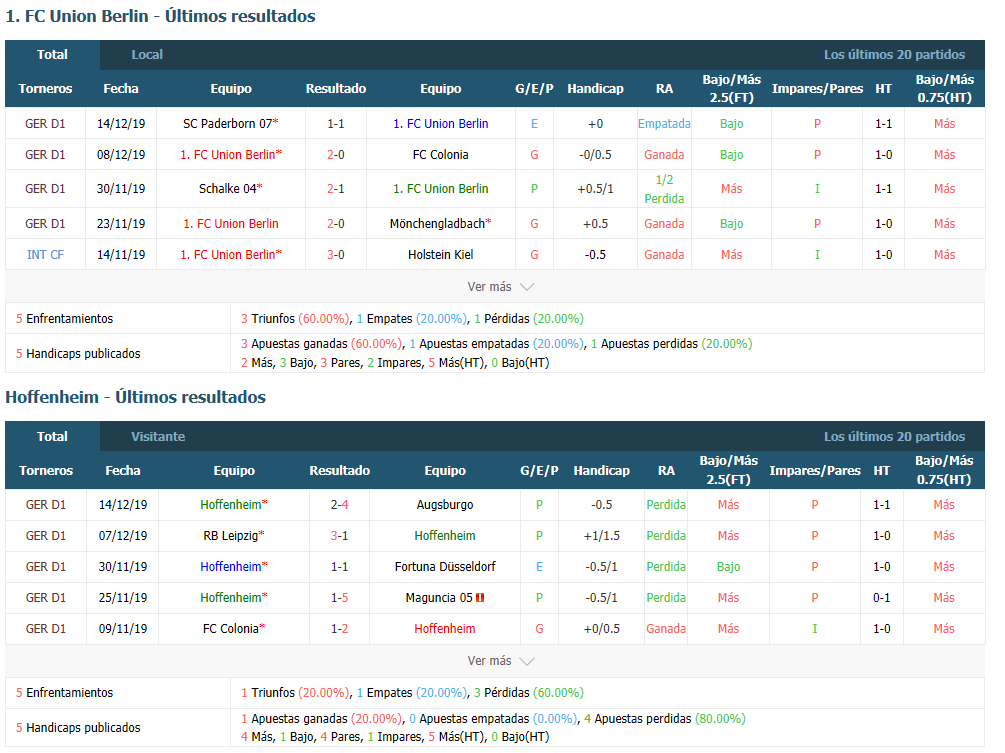Click handicap +1/1.5 in RB Leipzig row
The height and width of the screenshot is (753, 1005).
click(601, 536)
